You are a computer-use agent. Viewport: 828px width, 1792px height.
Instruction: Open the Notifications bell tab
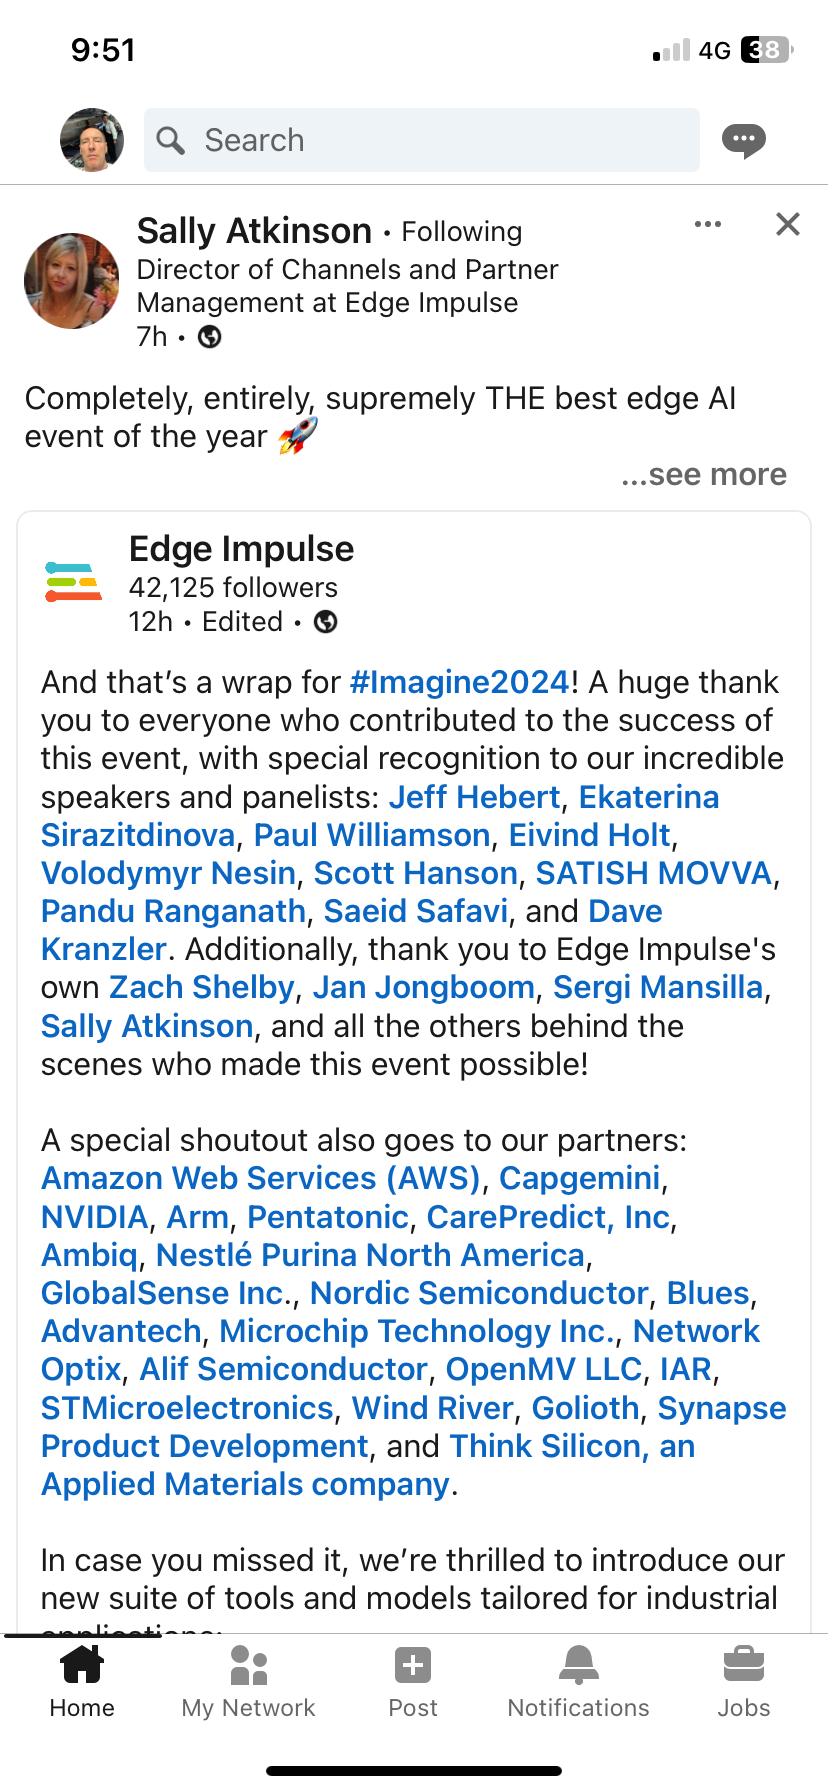[x=579, y=1682]
